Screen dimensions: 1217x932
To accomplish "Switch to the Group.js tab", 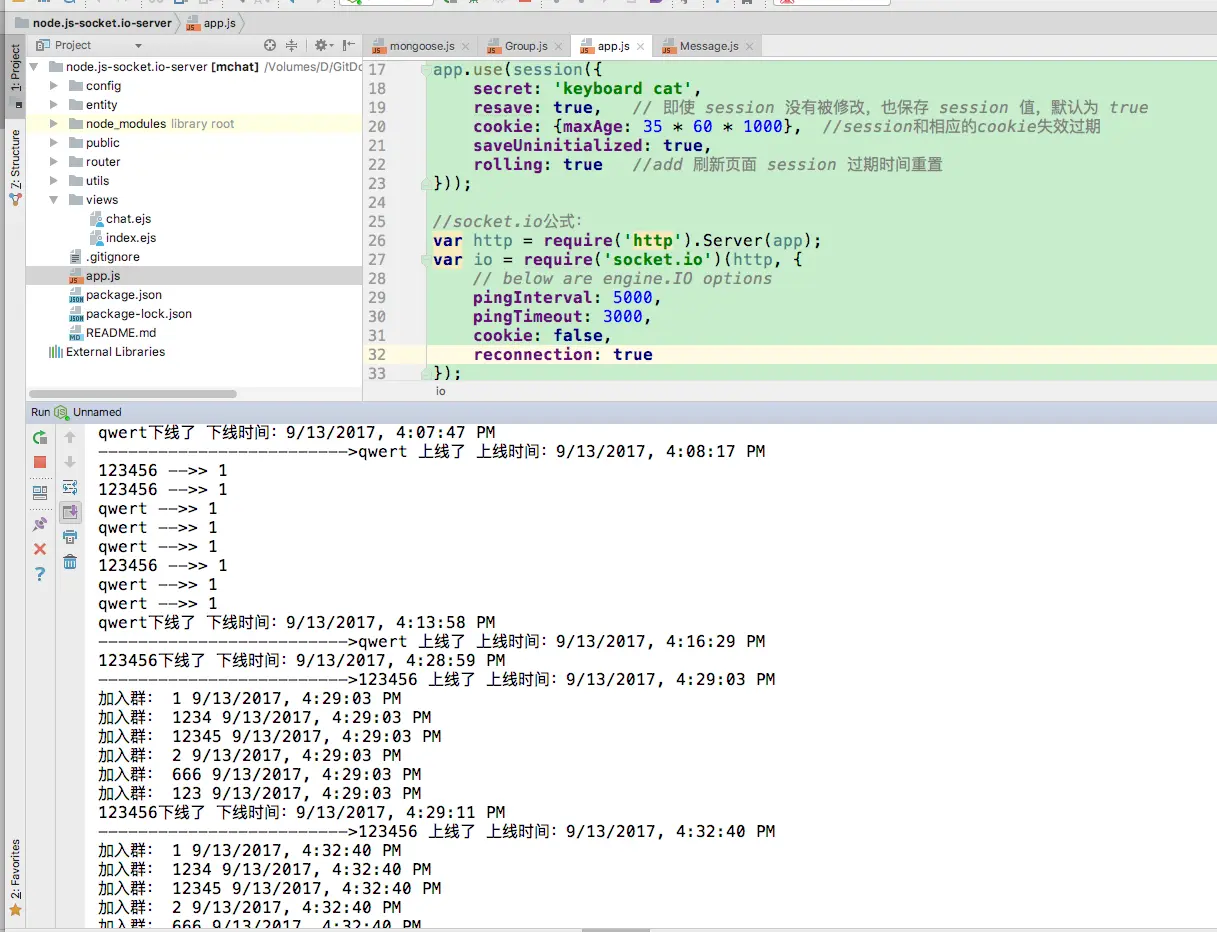I will click(526, 46).
